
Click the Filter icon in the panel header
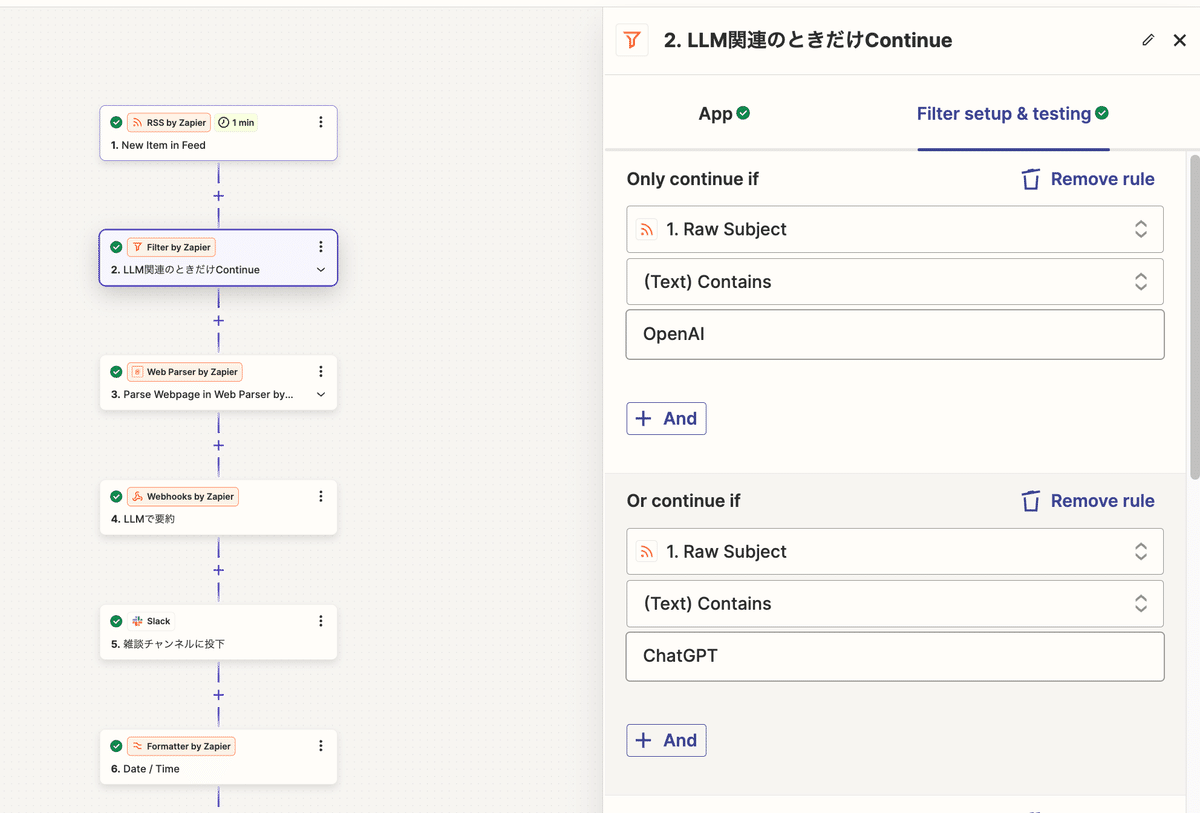point(632,40)
